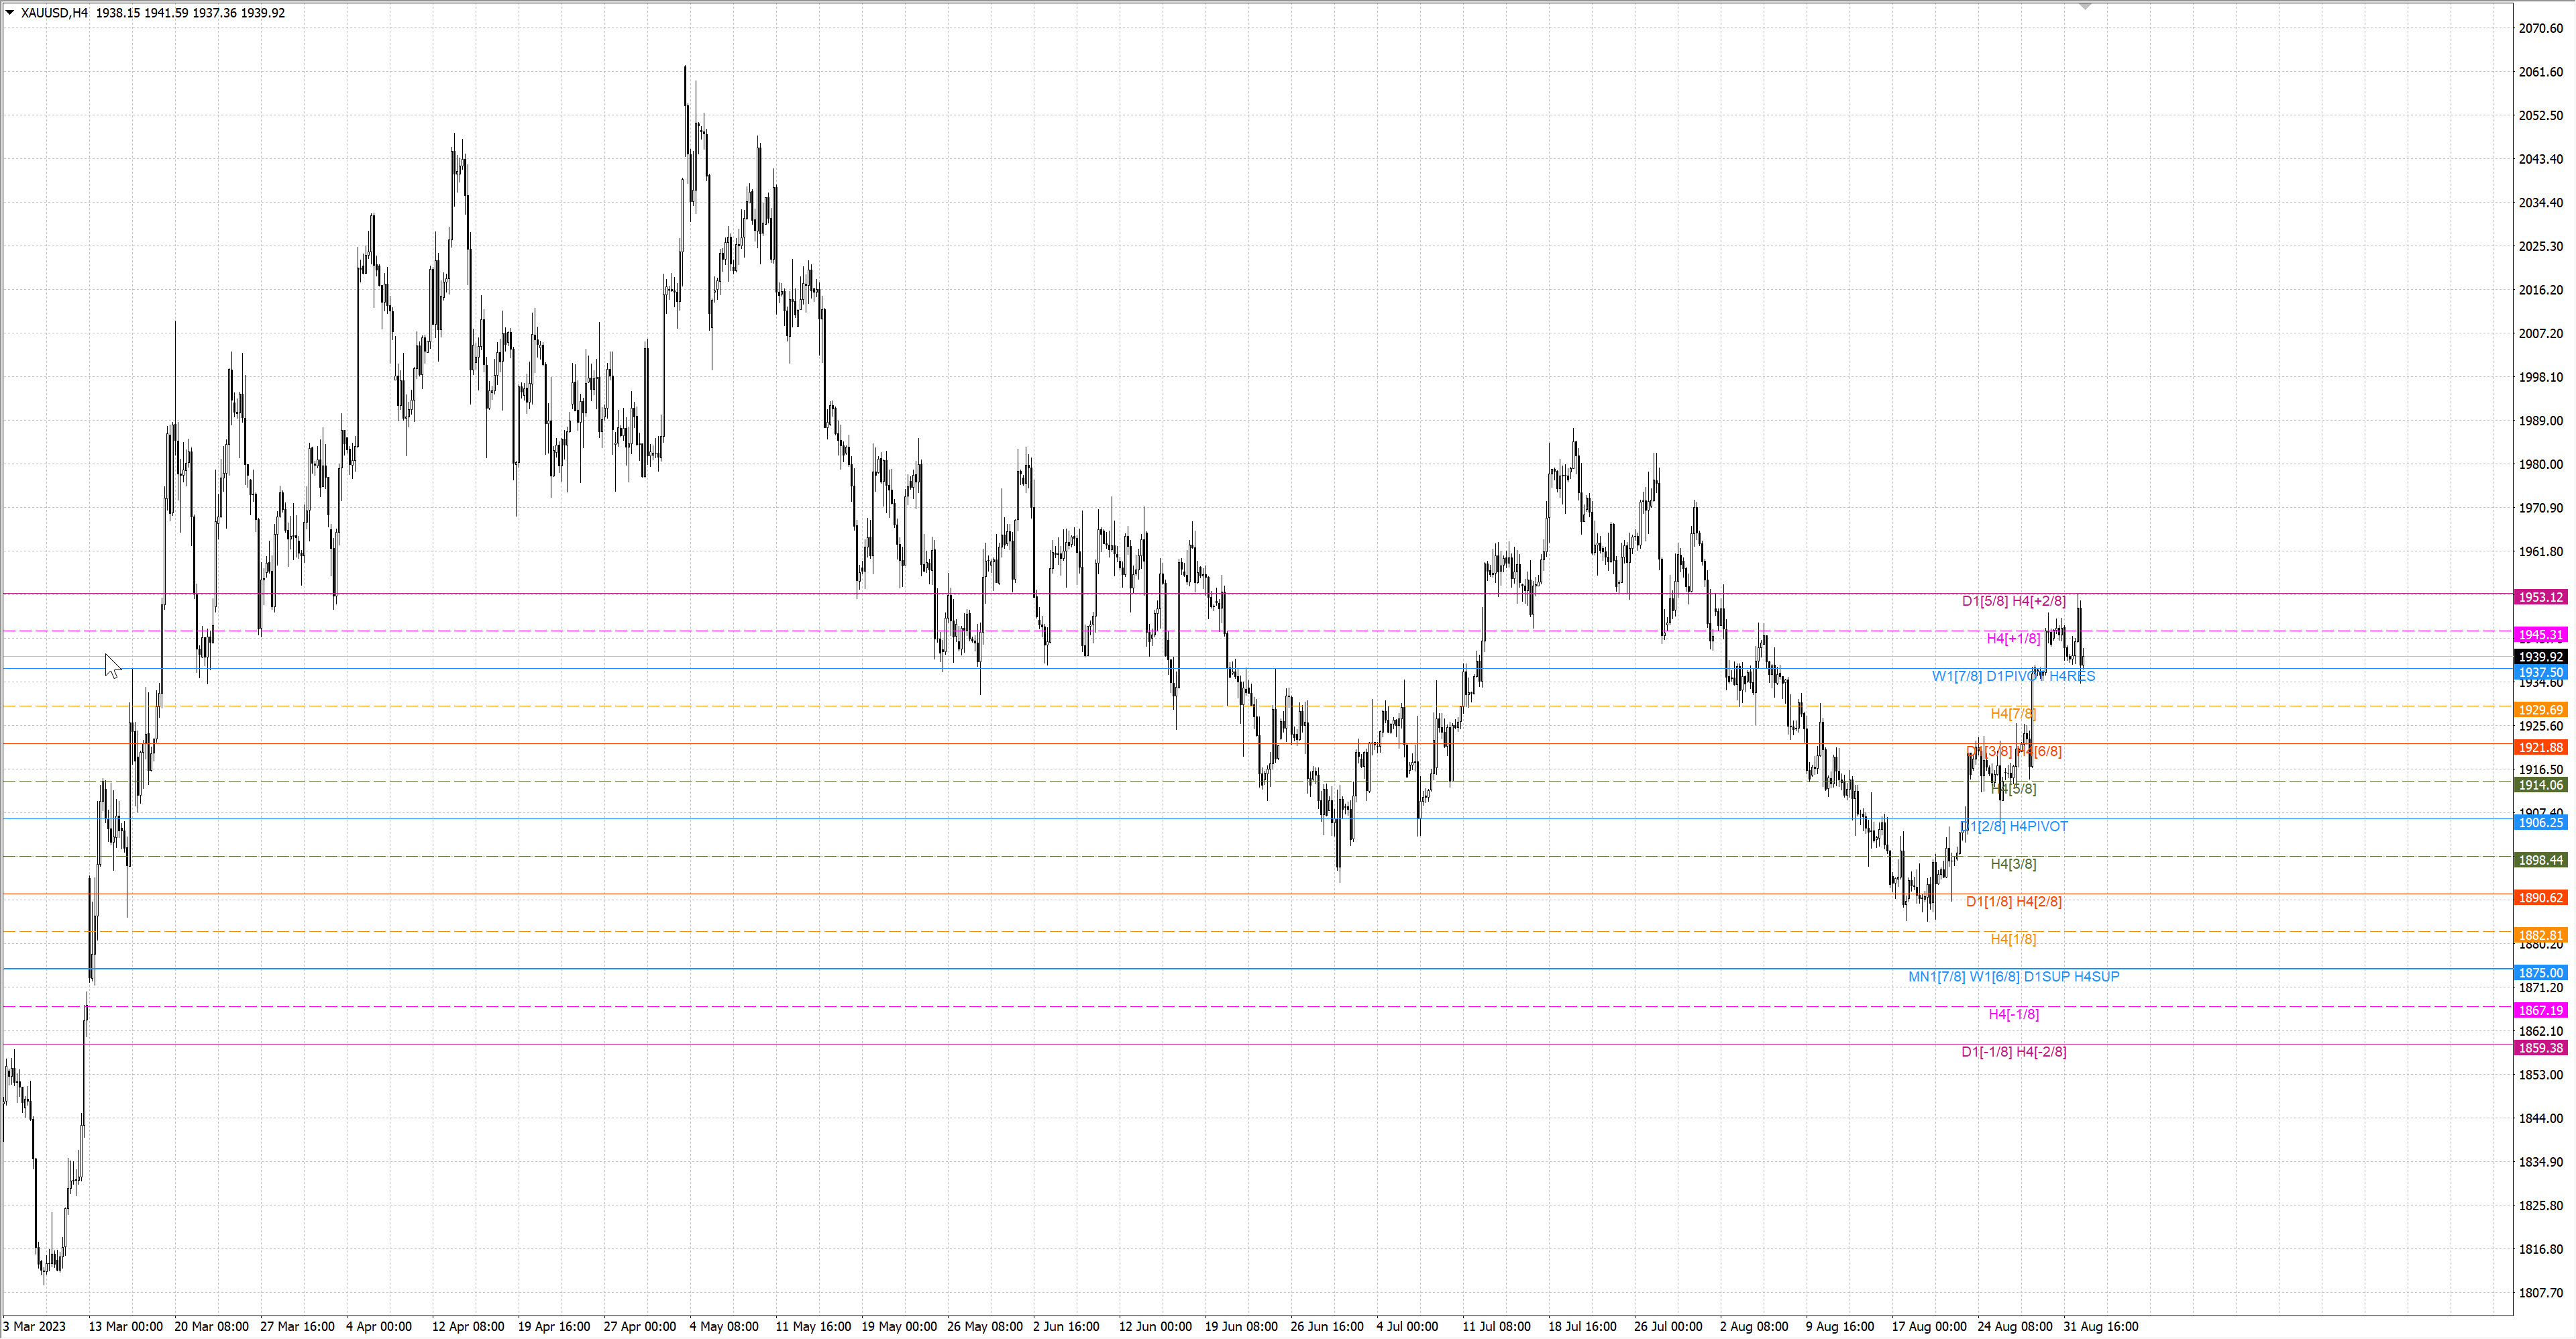The height and width of the screenshot is (1339, 2576).
Task: Click the blue 1875.00 price tag
Action: click(2540, 972)
